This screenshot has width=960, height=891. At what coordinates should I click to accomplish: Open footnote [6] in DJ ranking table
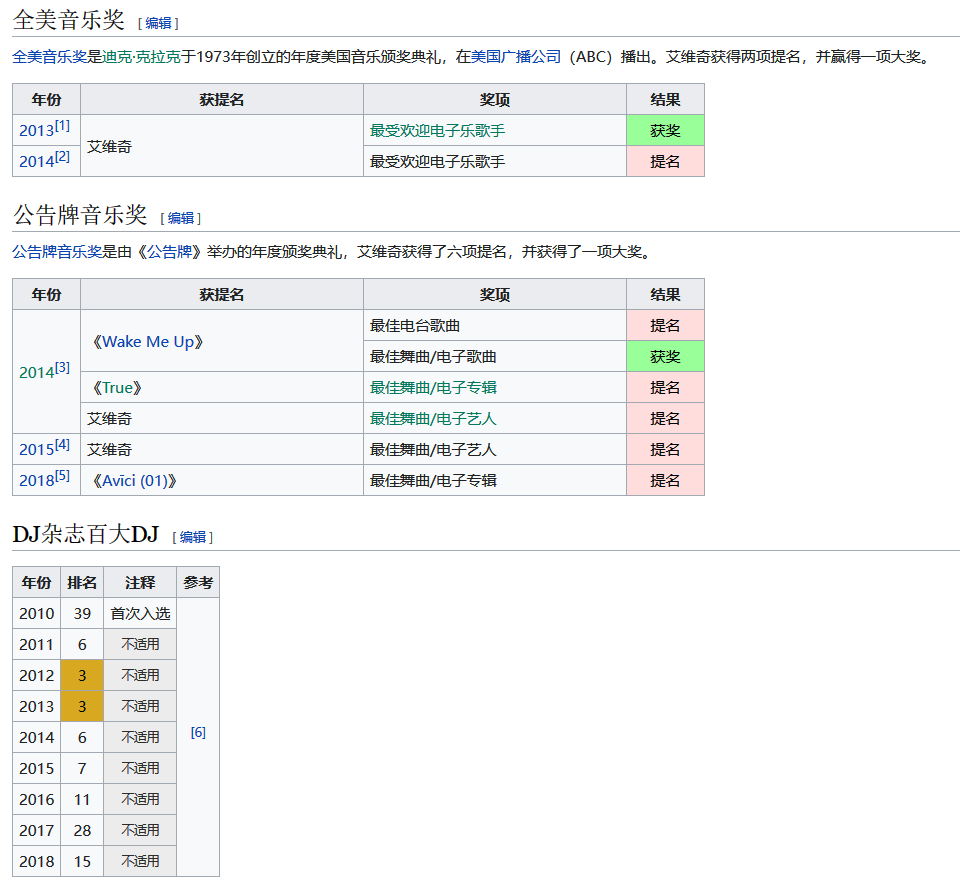(198, 732)
